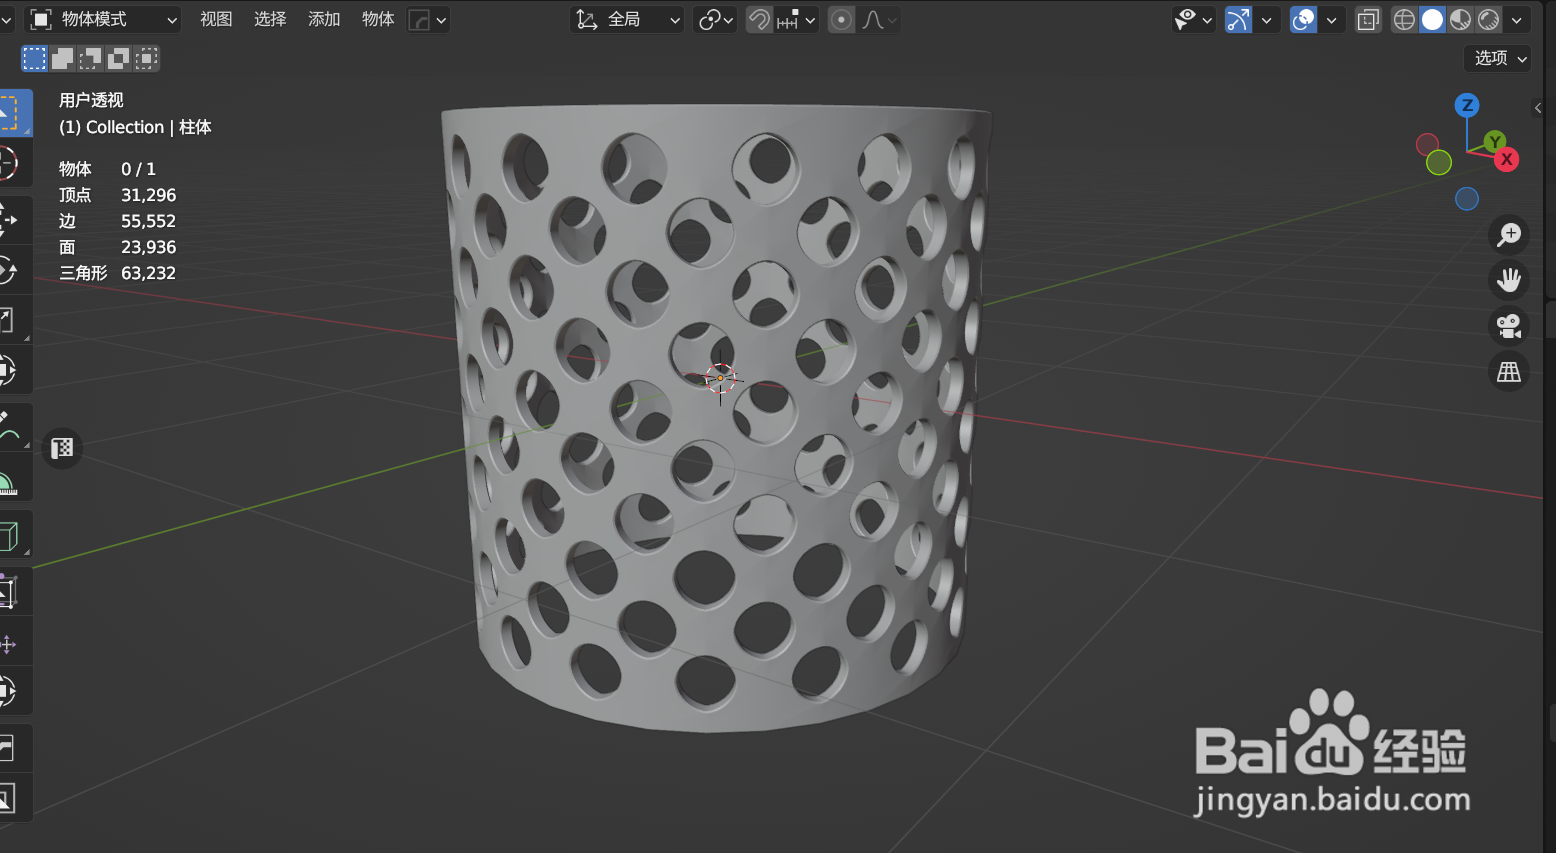Click the vertex count 31,296
This screenshot has height=853, width=1556.
click(x=148, y=195)
